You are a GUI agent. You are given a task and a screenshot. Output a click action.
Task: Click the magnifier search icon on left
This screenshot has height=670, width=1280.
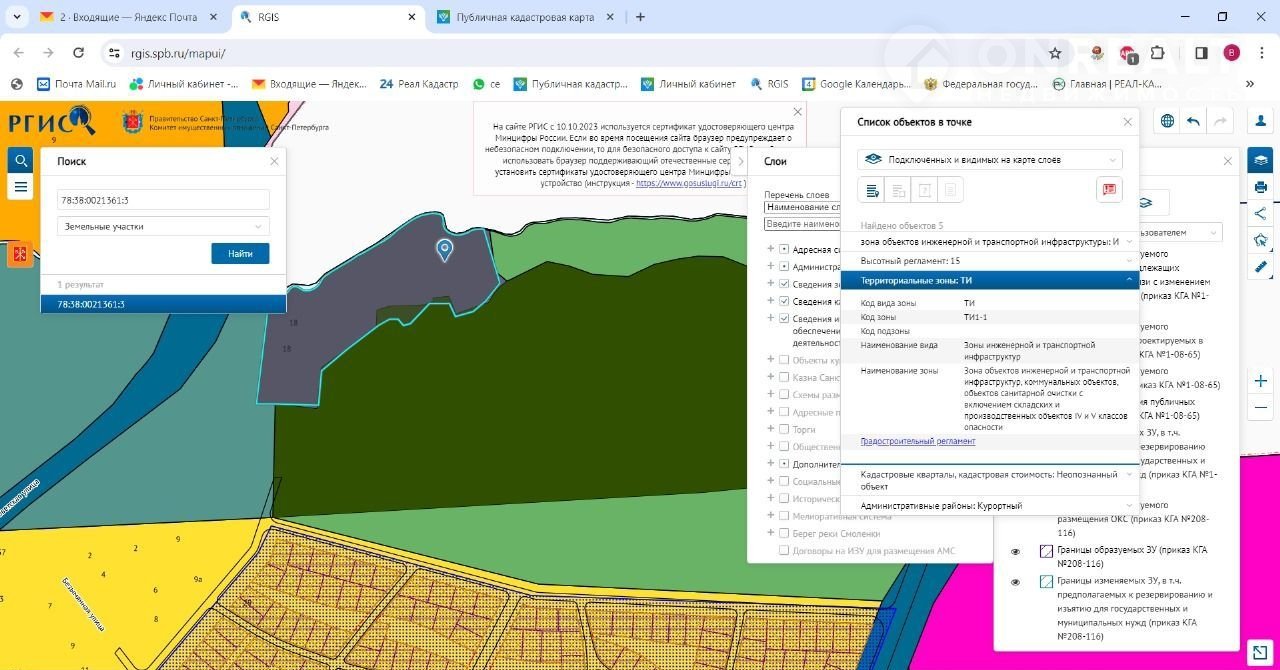click(x=20, y=161)
